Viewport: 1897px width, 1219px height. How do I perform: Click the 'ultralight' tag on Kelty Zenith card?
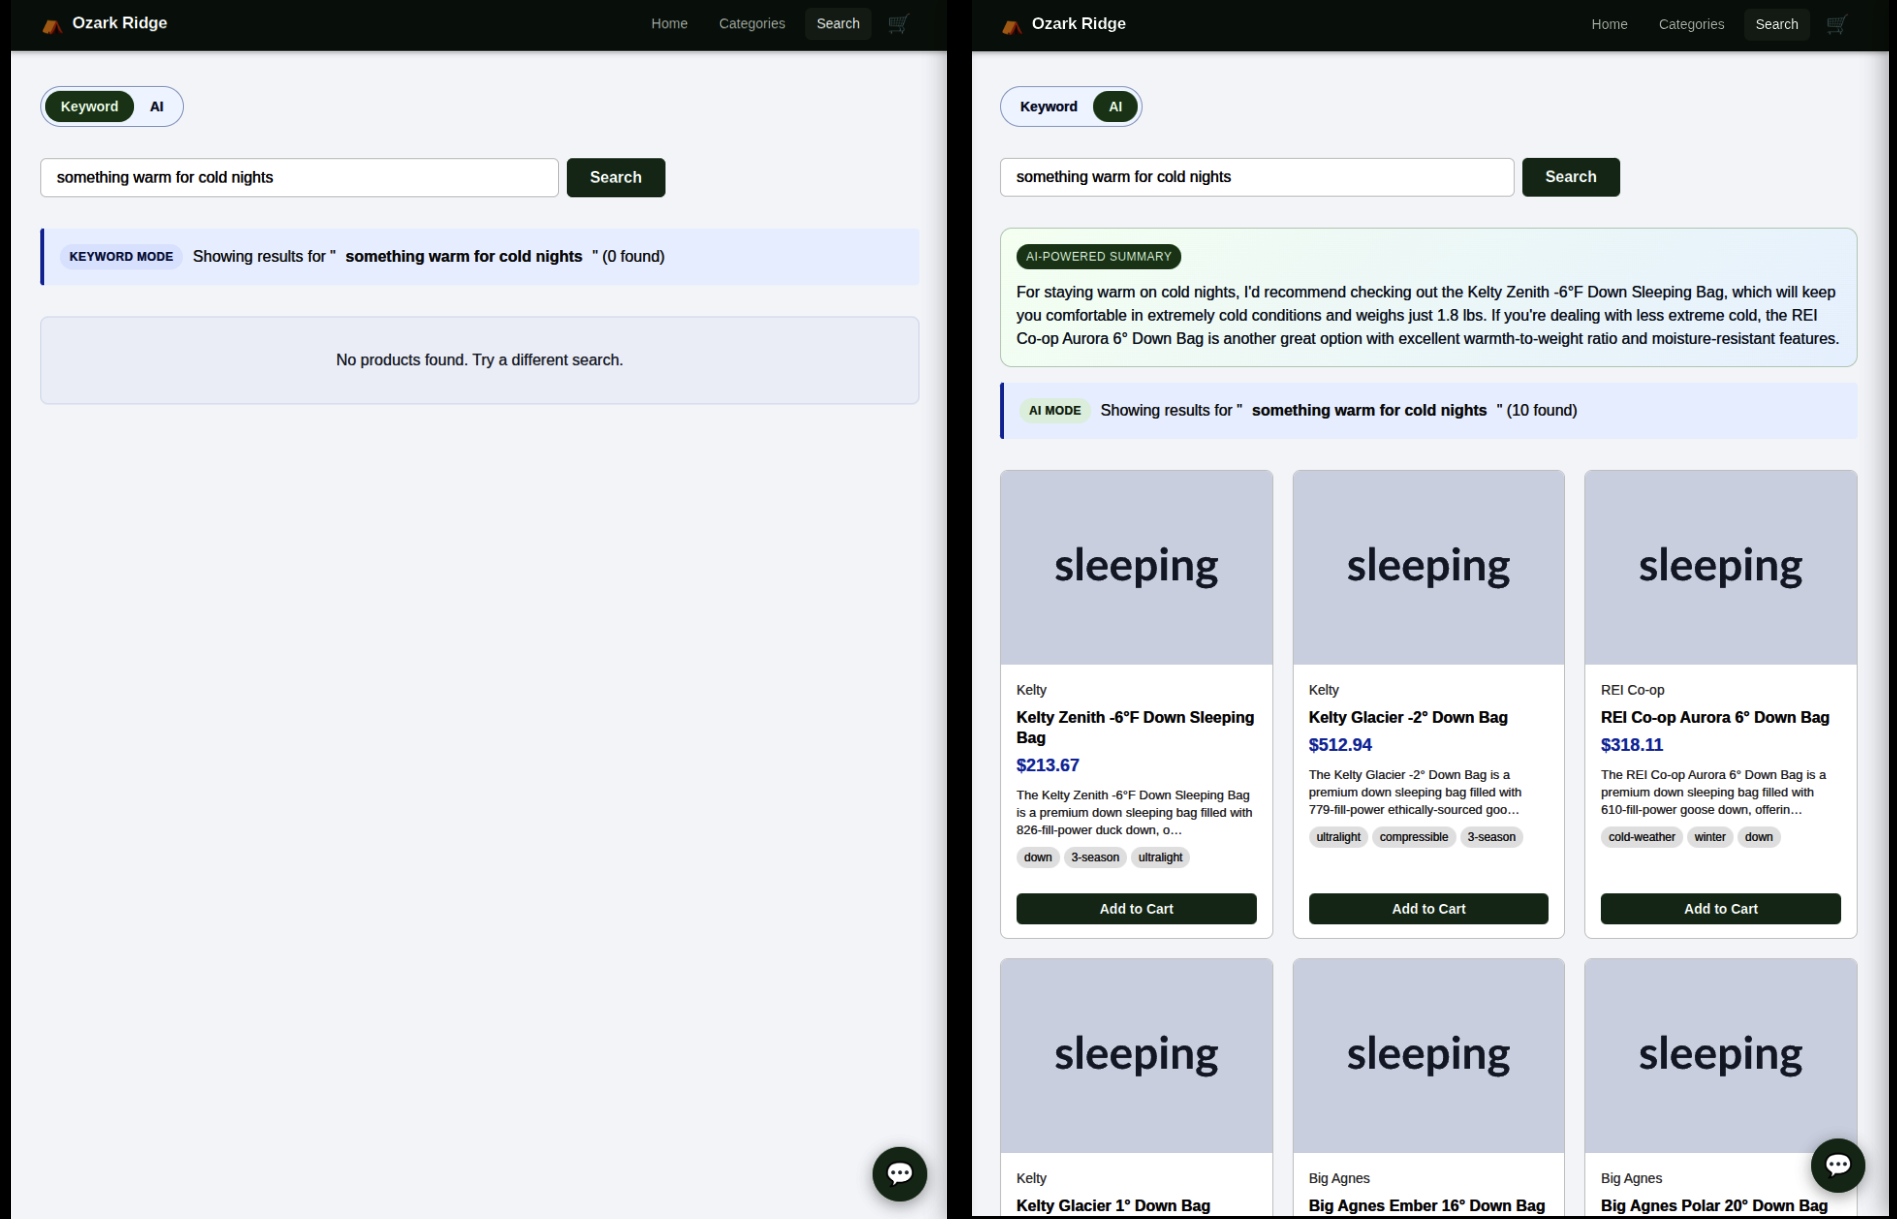tap(1160, 857)
